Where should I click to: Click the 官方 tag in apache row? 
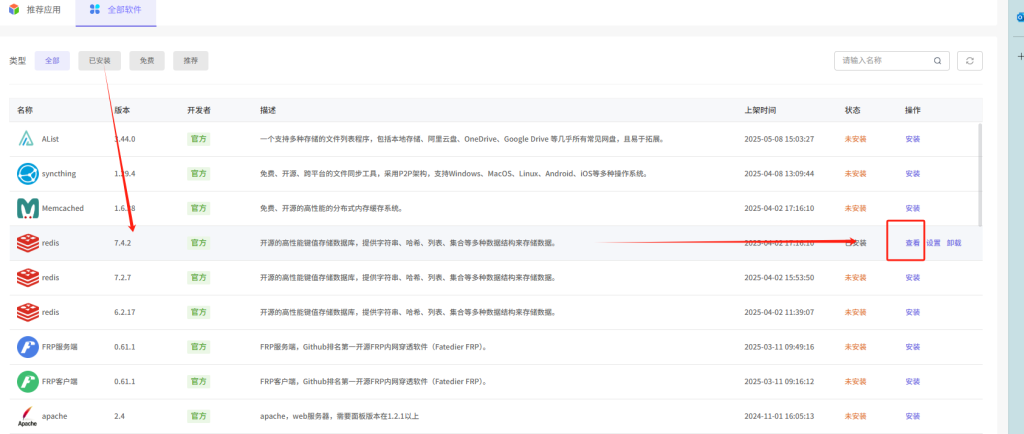(x=199, y=416)
